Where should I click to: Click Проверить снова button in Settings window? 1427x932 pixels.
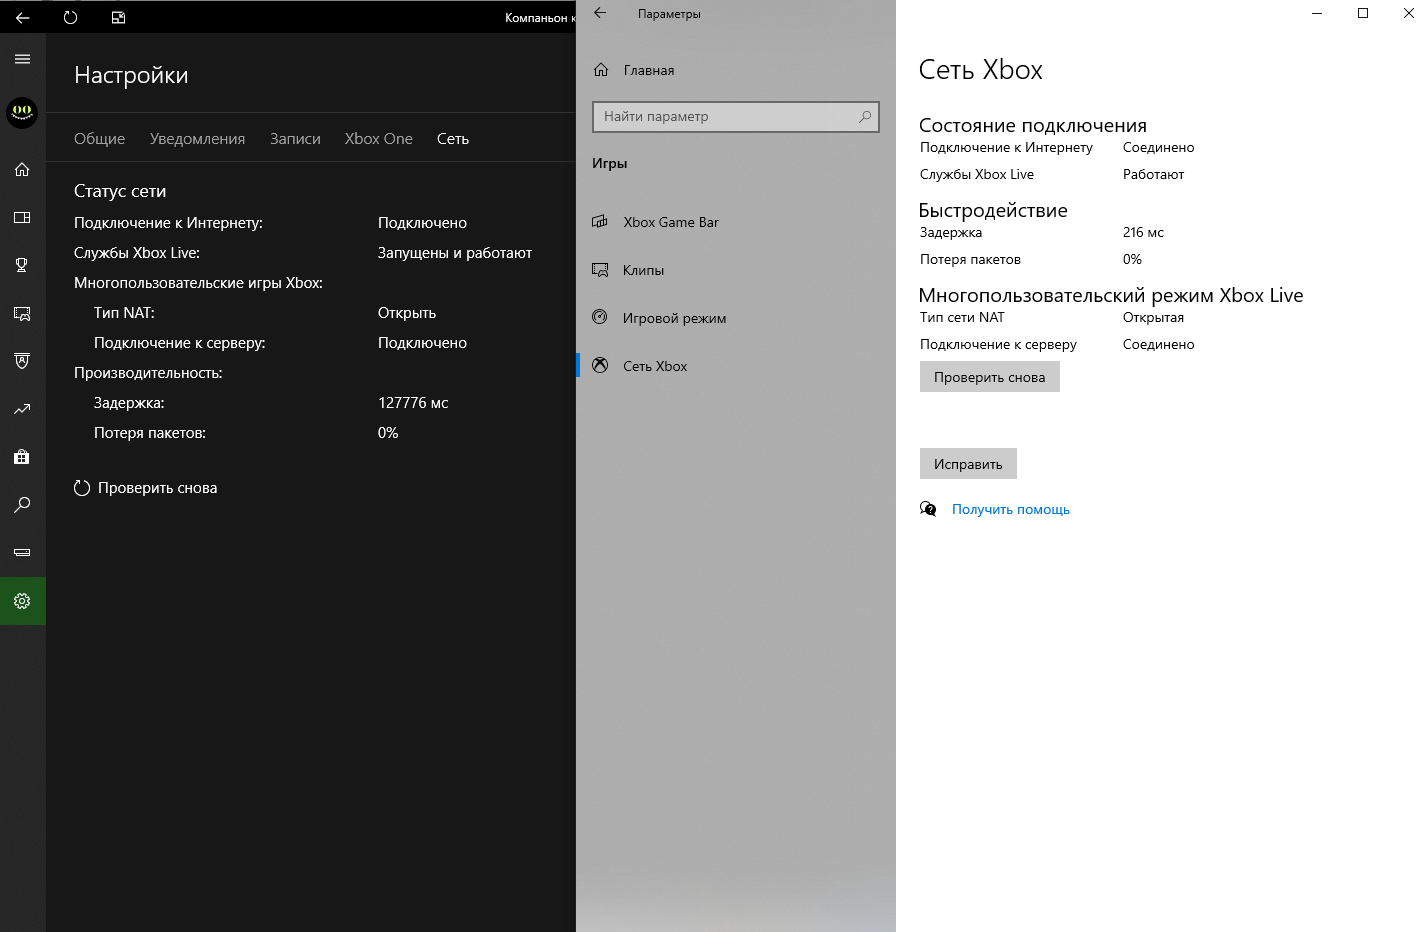coord(989,377)
